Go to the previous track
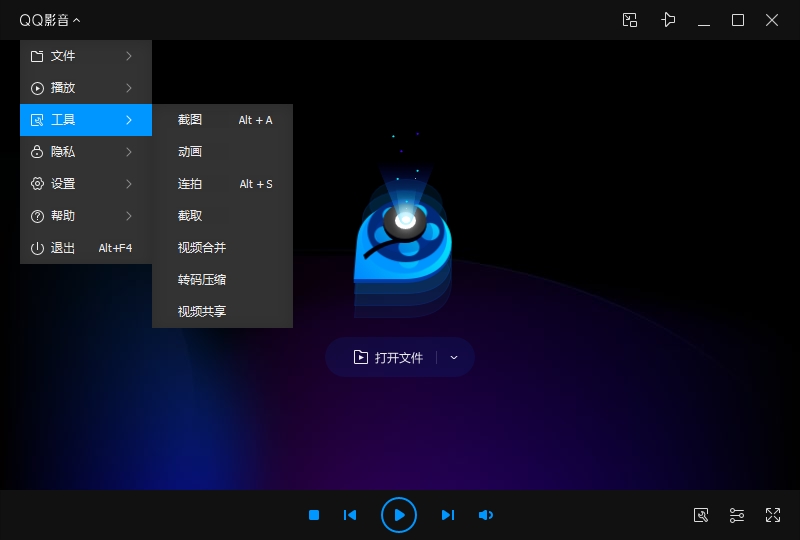This screenshot has width=800, height=540. [x=350, y=515]
